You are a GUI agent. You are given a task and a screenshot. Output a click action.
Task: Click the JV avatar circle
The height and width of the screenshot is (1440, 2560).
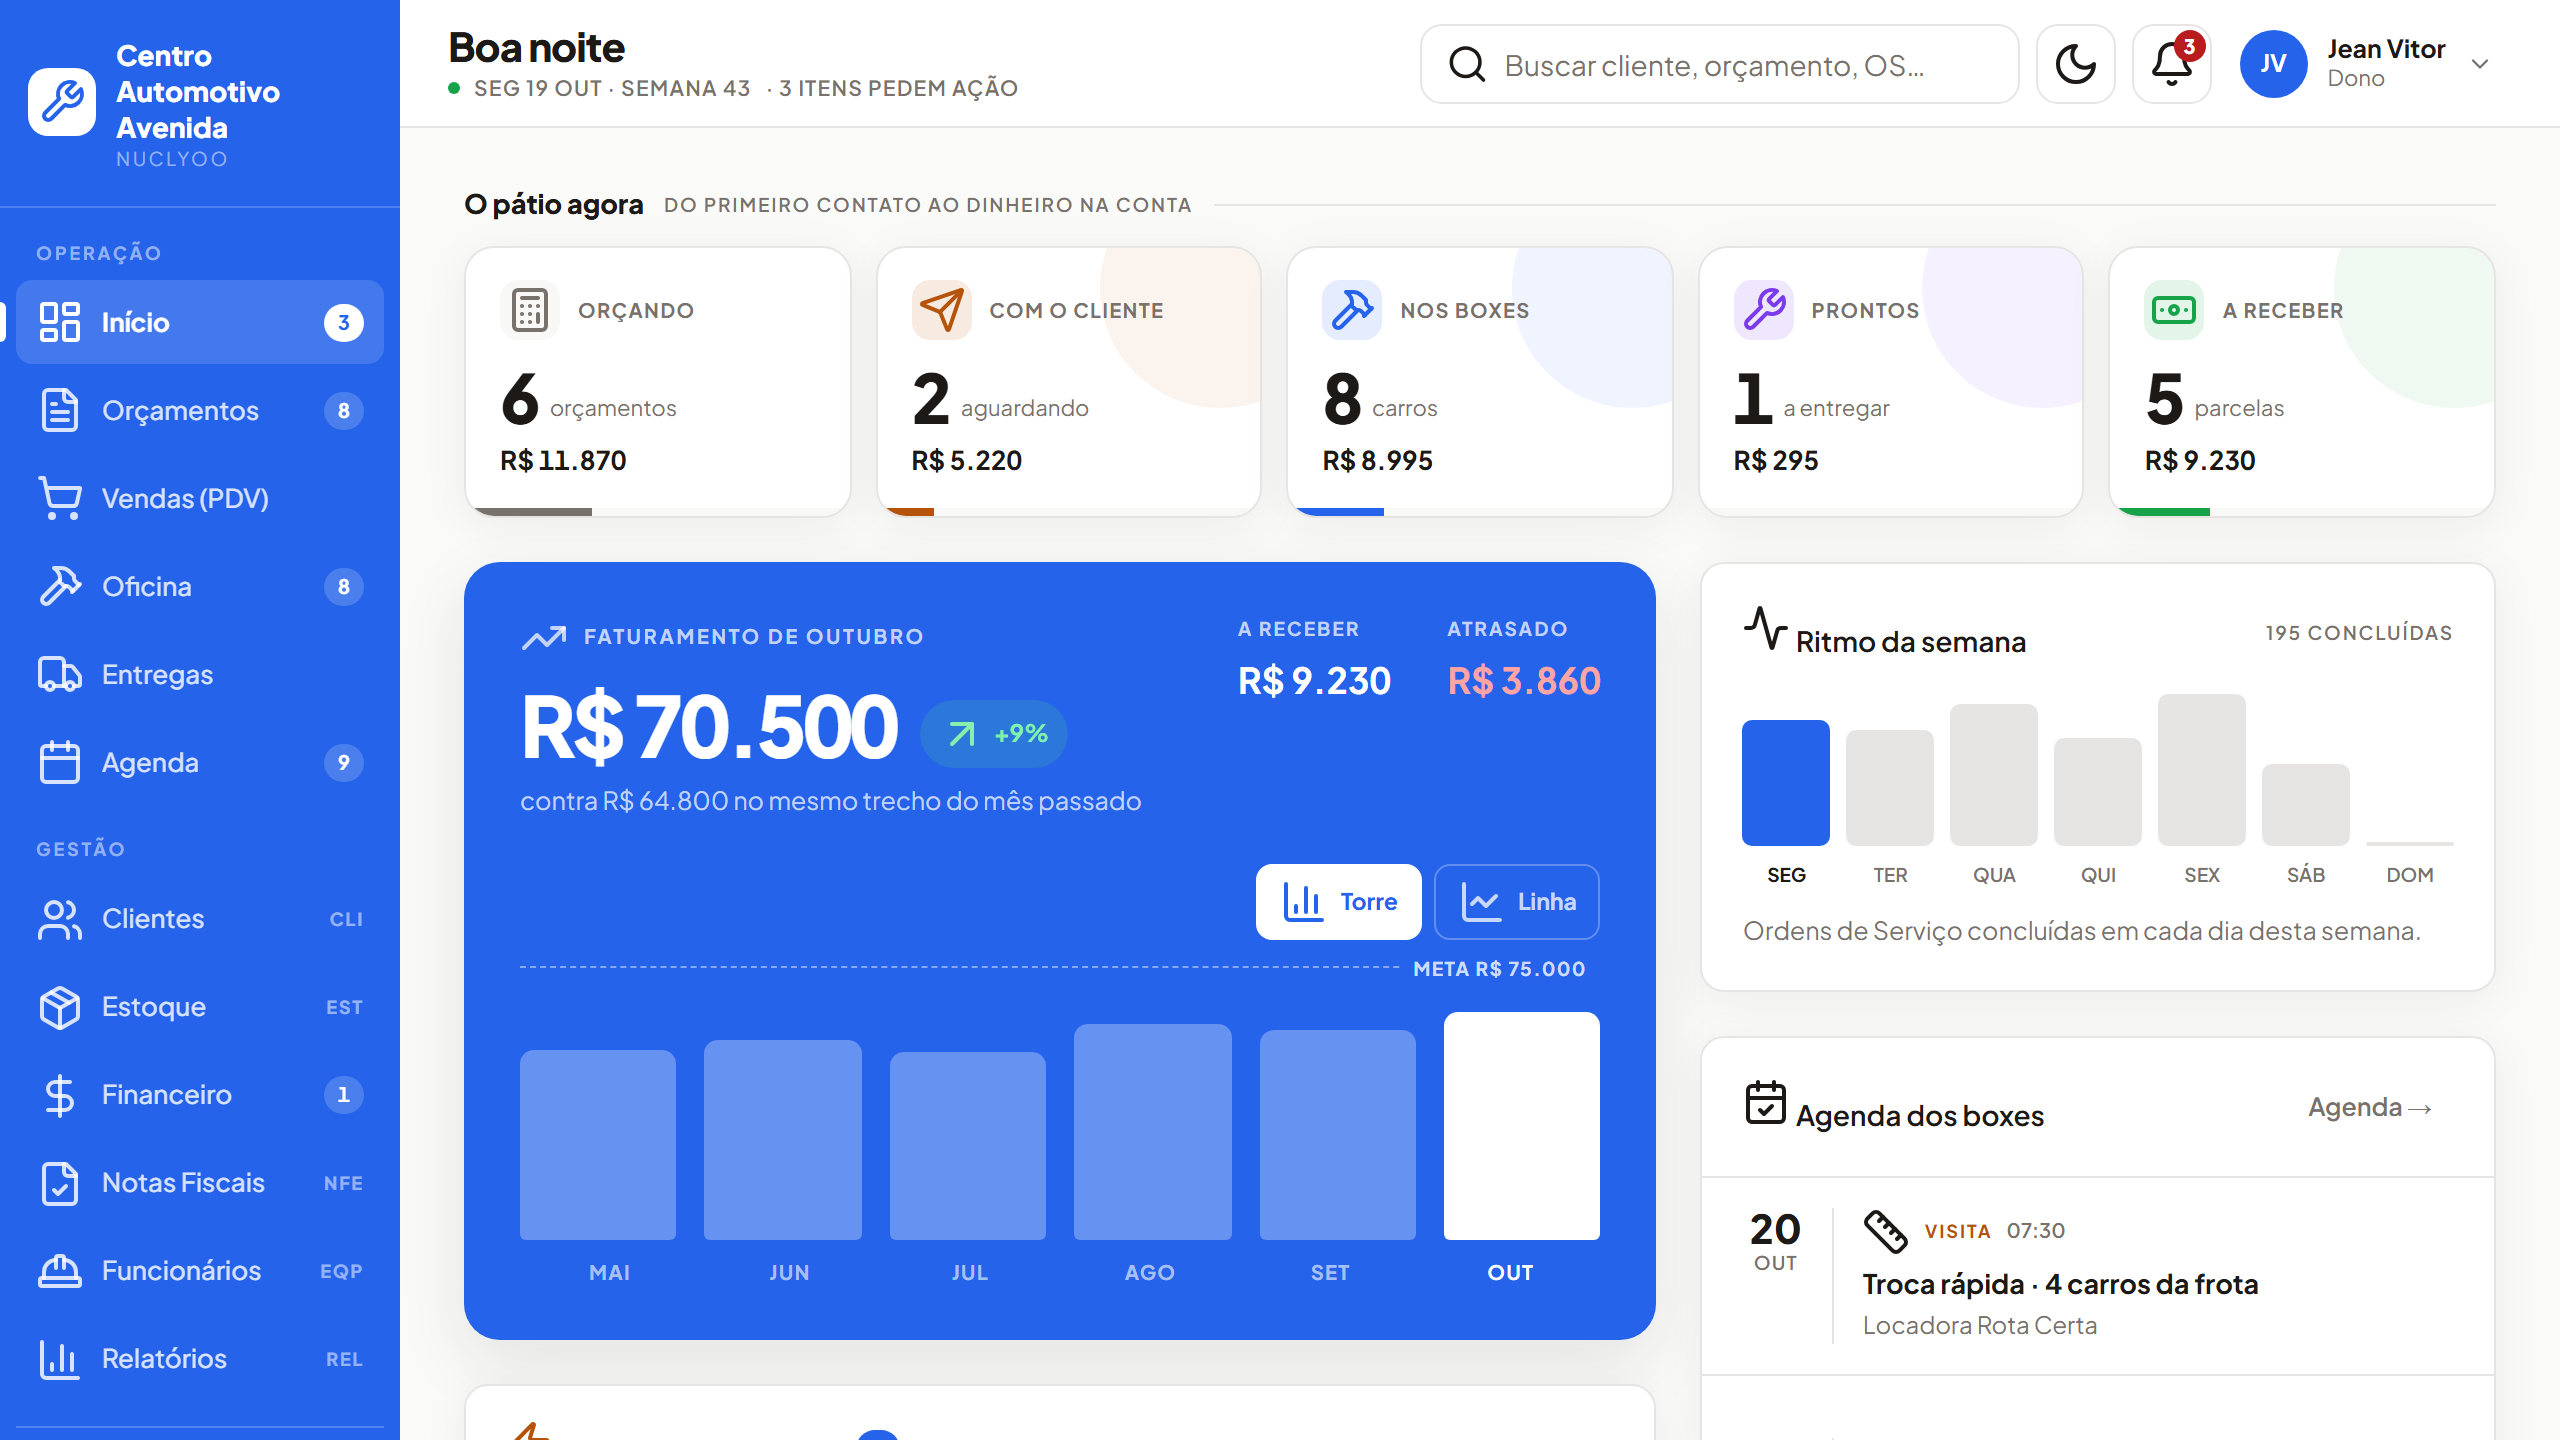(x=2273, y=64)
